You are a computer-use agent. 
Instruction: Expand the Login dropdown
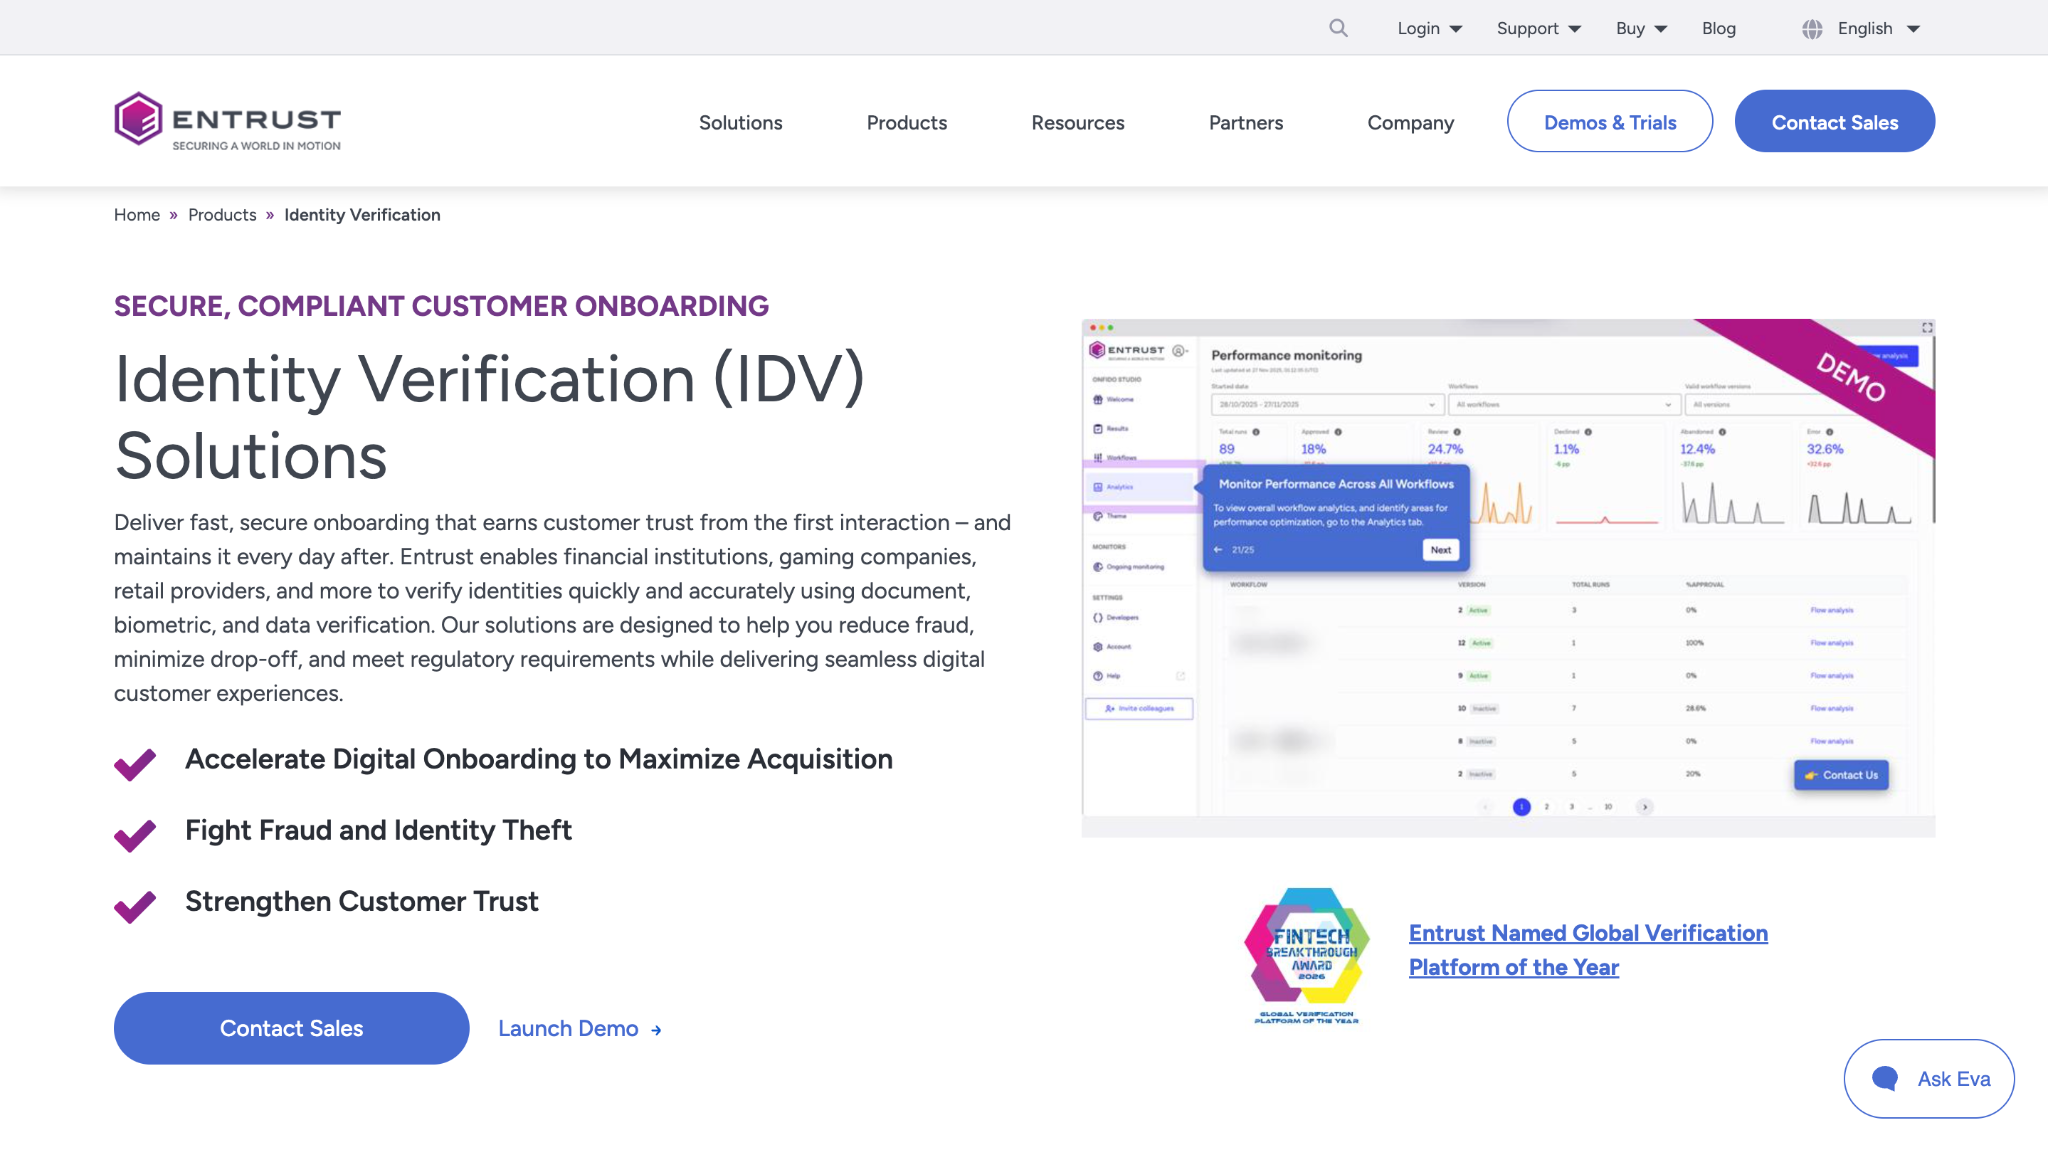coord(1430,28)
